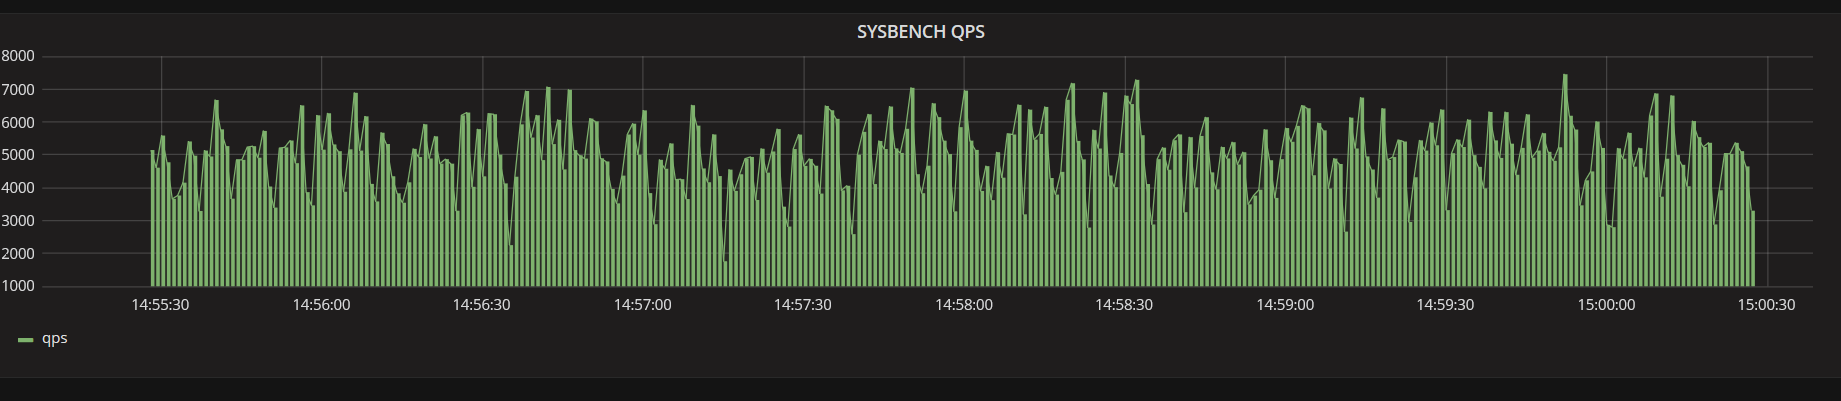Click the 14:56:30 time axis label
Screen dimensions: 1841x401
click(481, 304)
